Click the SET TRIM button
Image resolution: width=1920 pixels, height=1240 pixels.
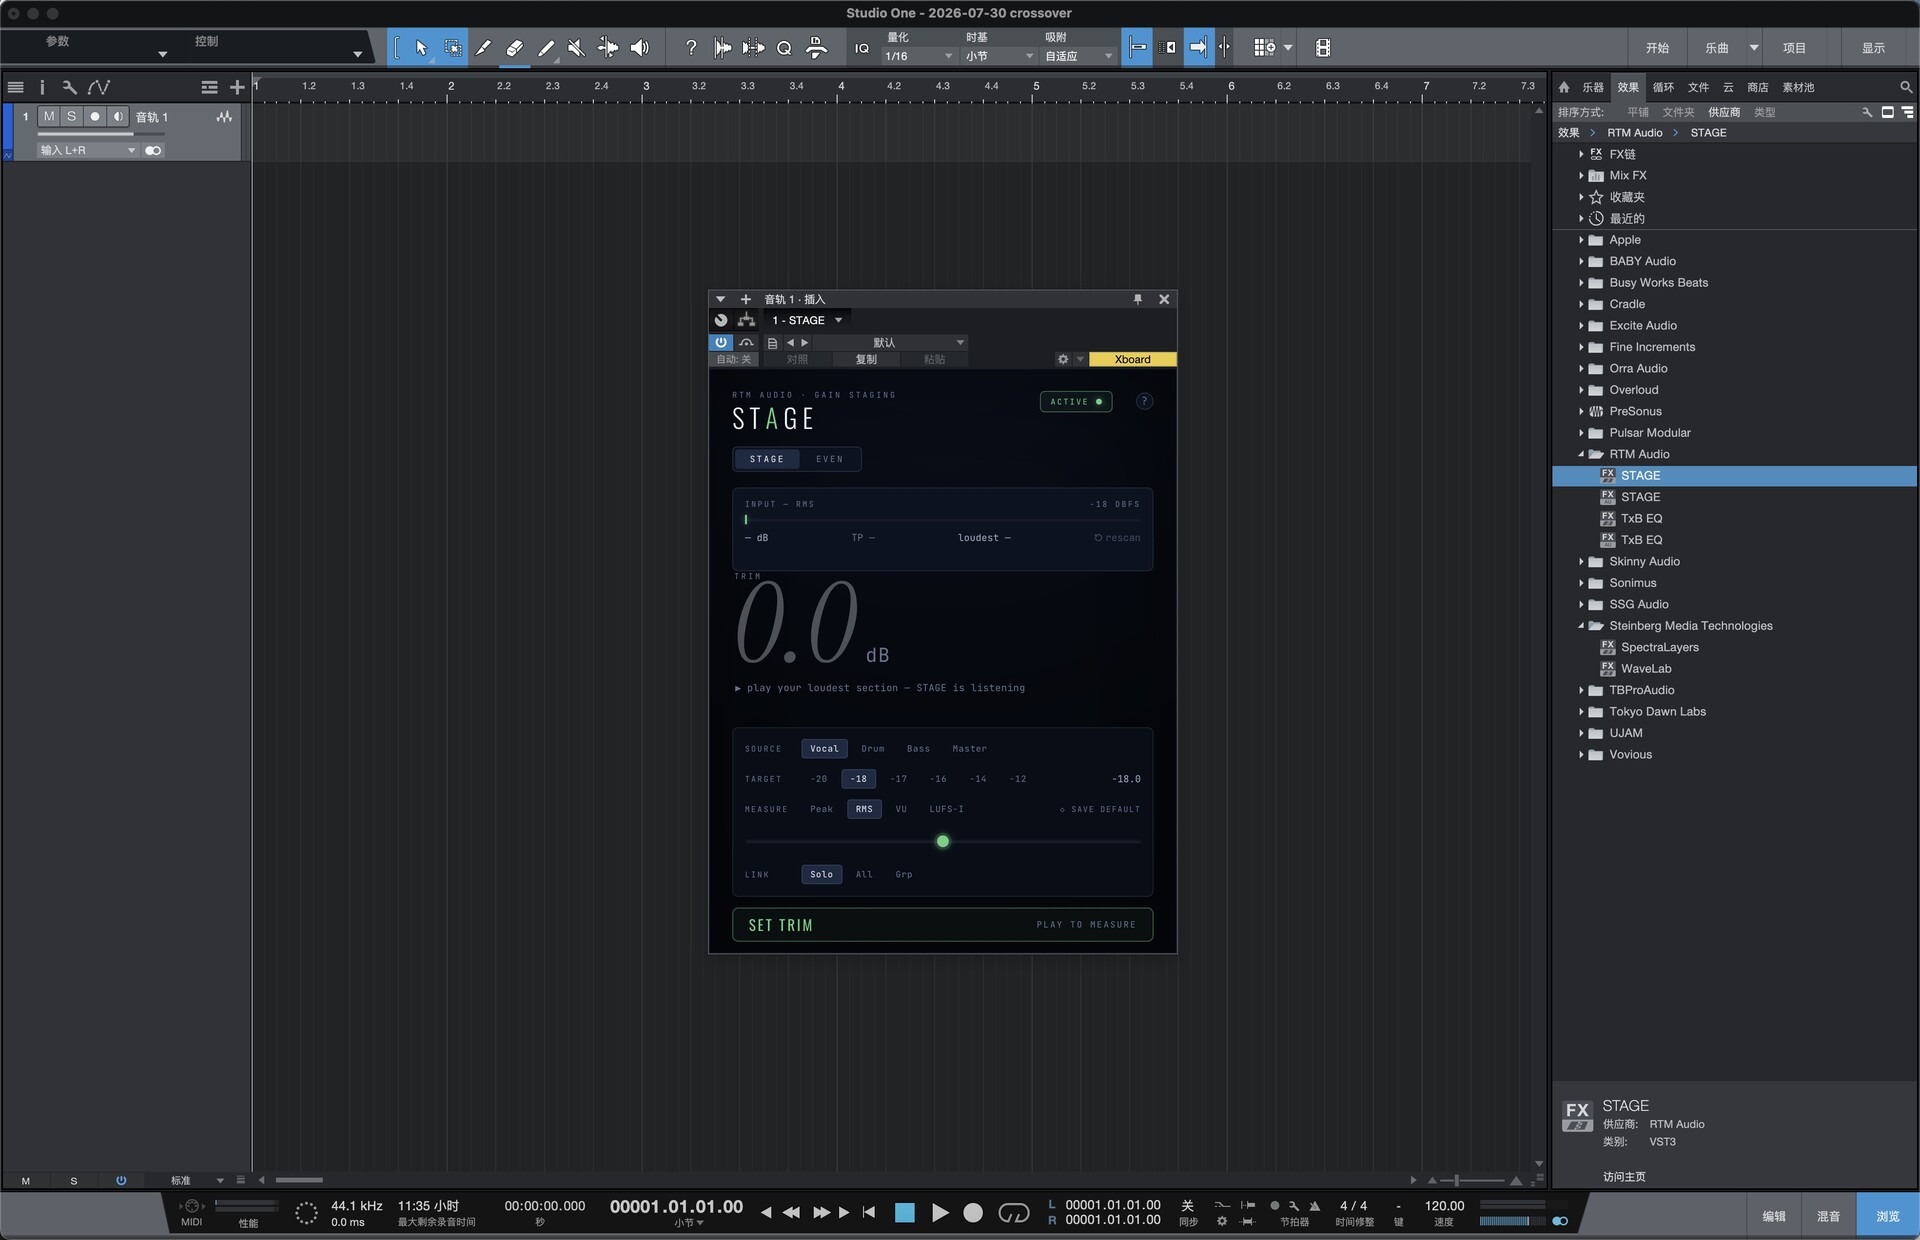[x=942, y=924]
